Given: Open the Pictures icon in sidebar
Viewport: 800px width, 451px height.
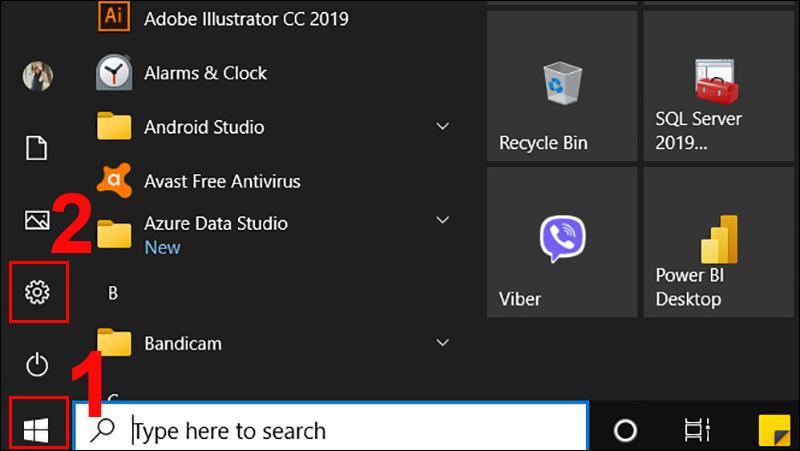Looking at the screenshot, I should (37, 220).
